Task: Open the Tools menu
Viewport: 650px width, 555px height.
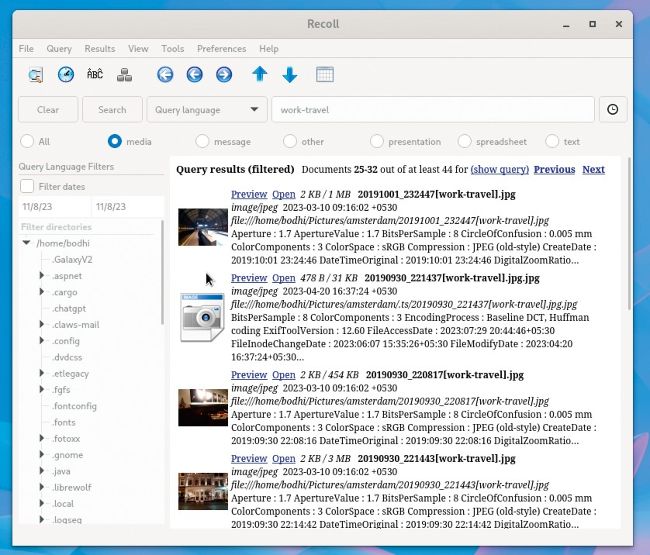Action: click(172, 48)
